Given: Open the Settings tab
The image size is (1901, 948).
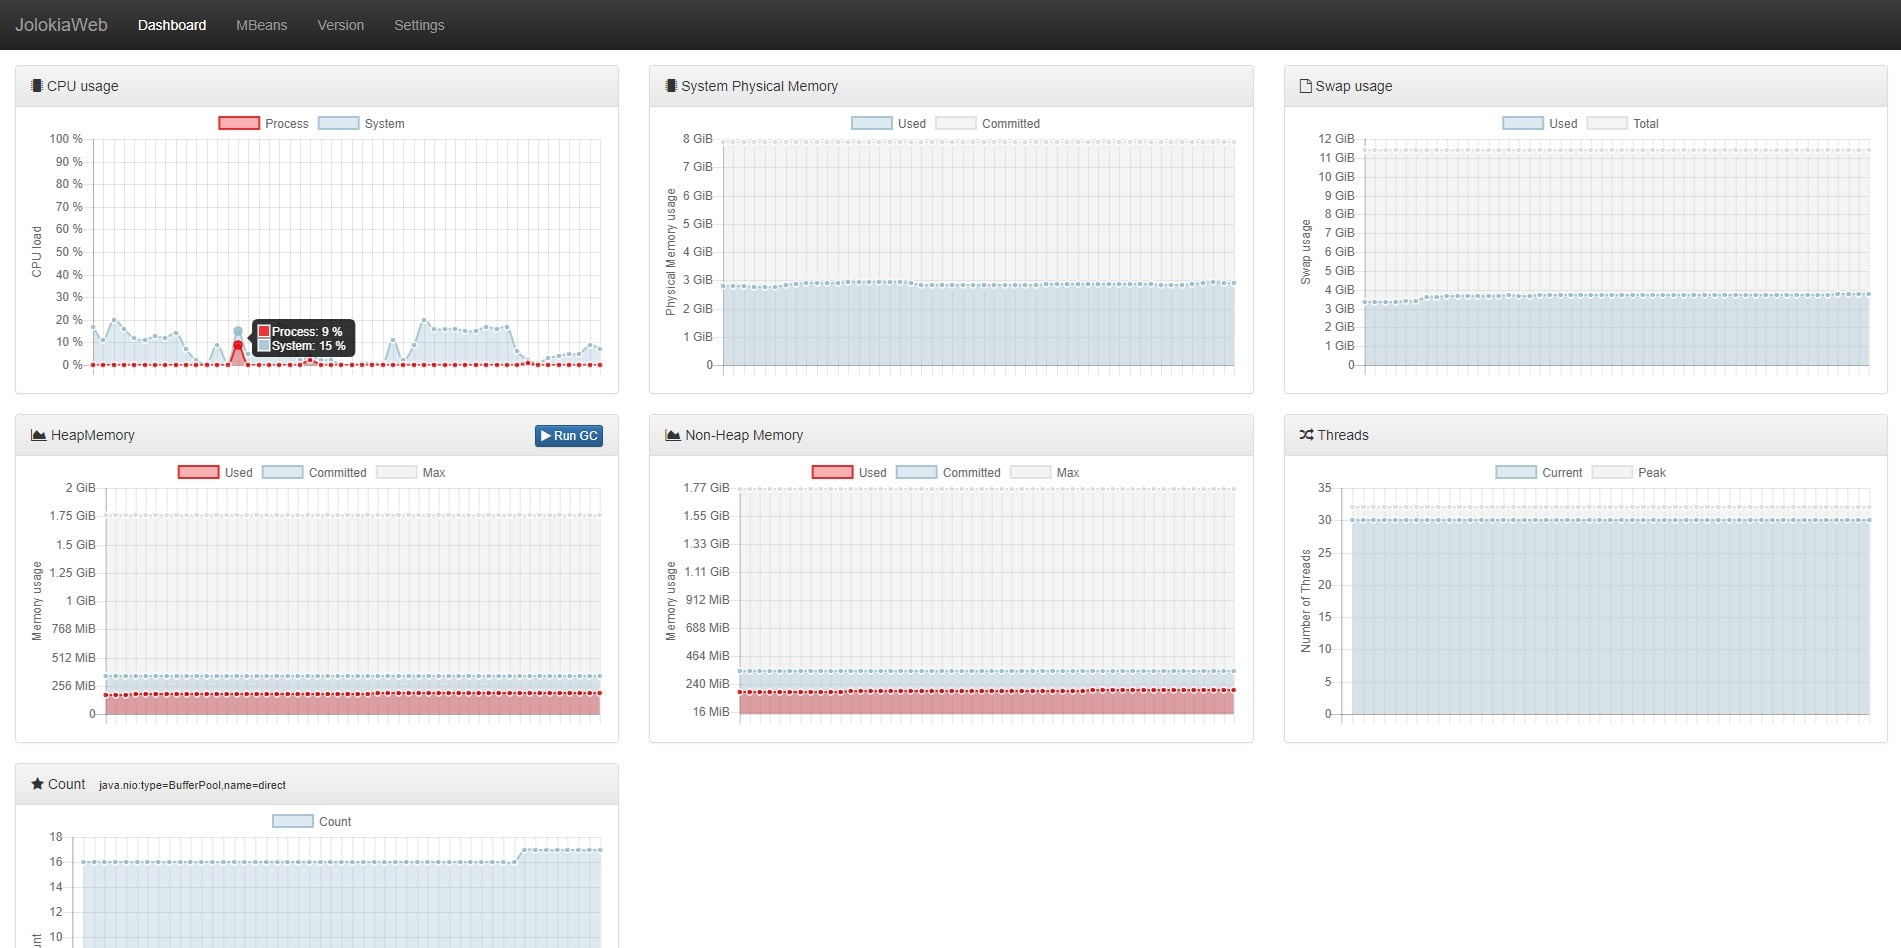Looking at the screenshot, I should point(419,25).
